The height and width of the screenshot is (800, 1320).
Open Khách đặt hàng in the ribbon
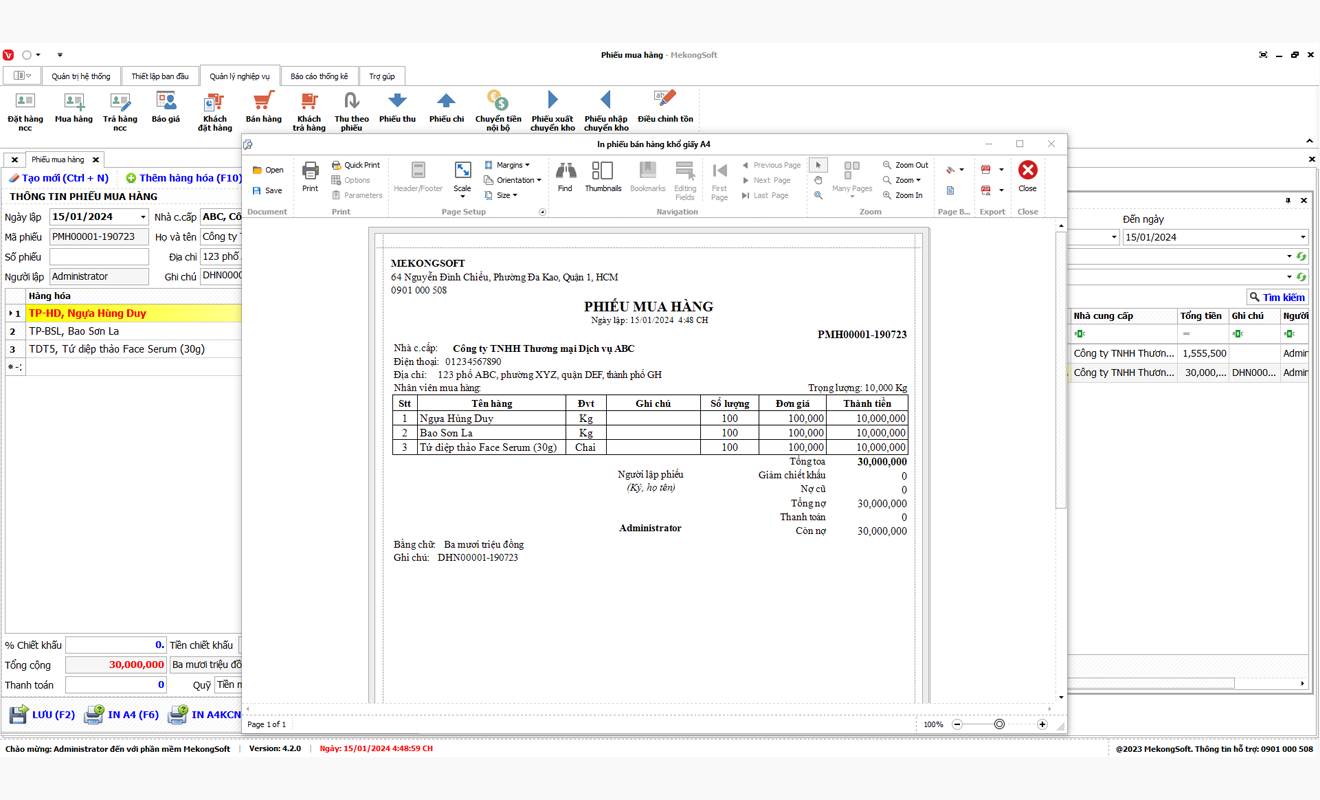point(214,110)
